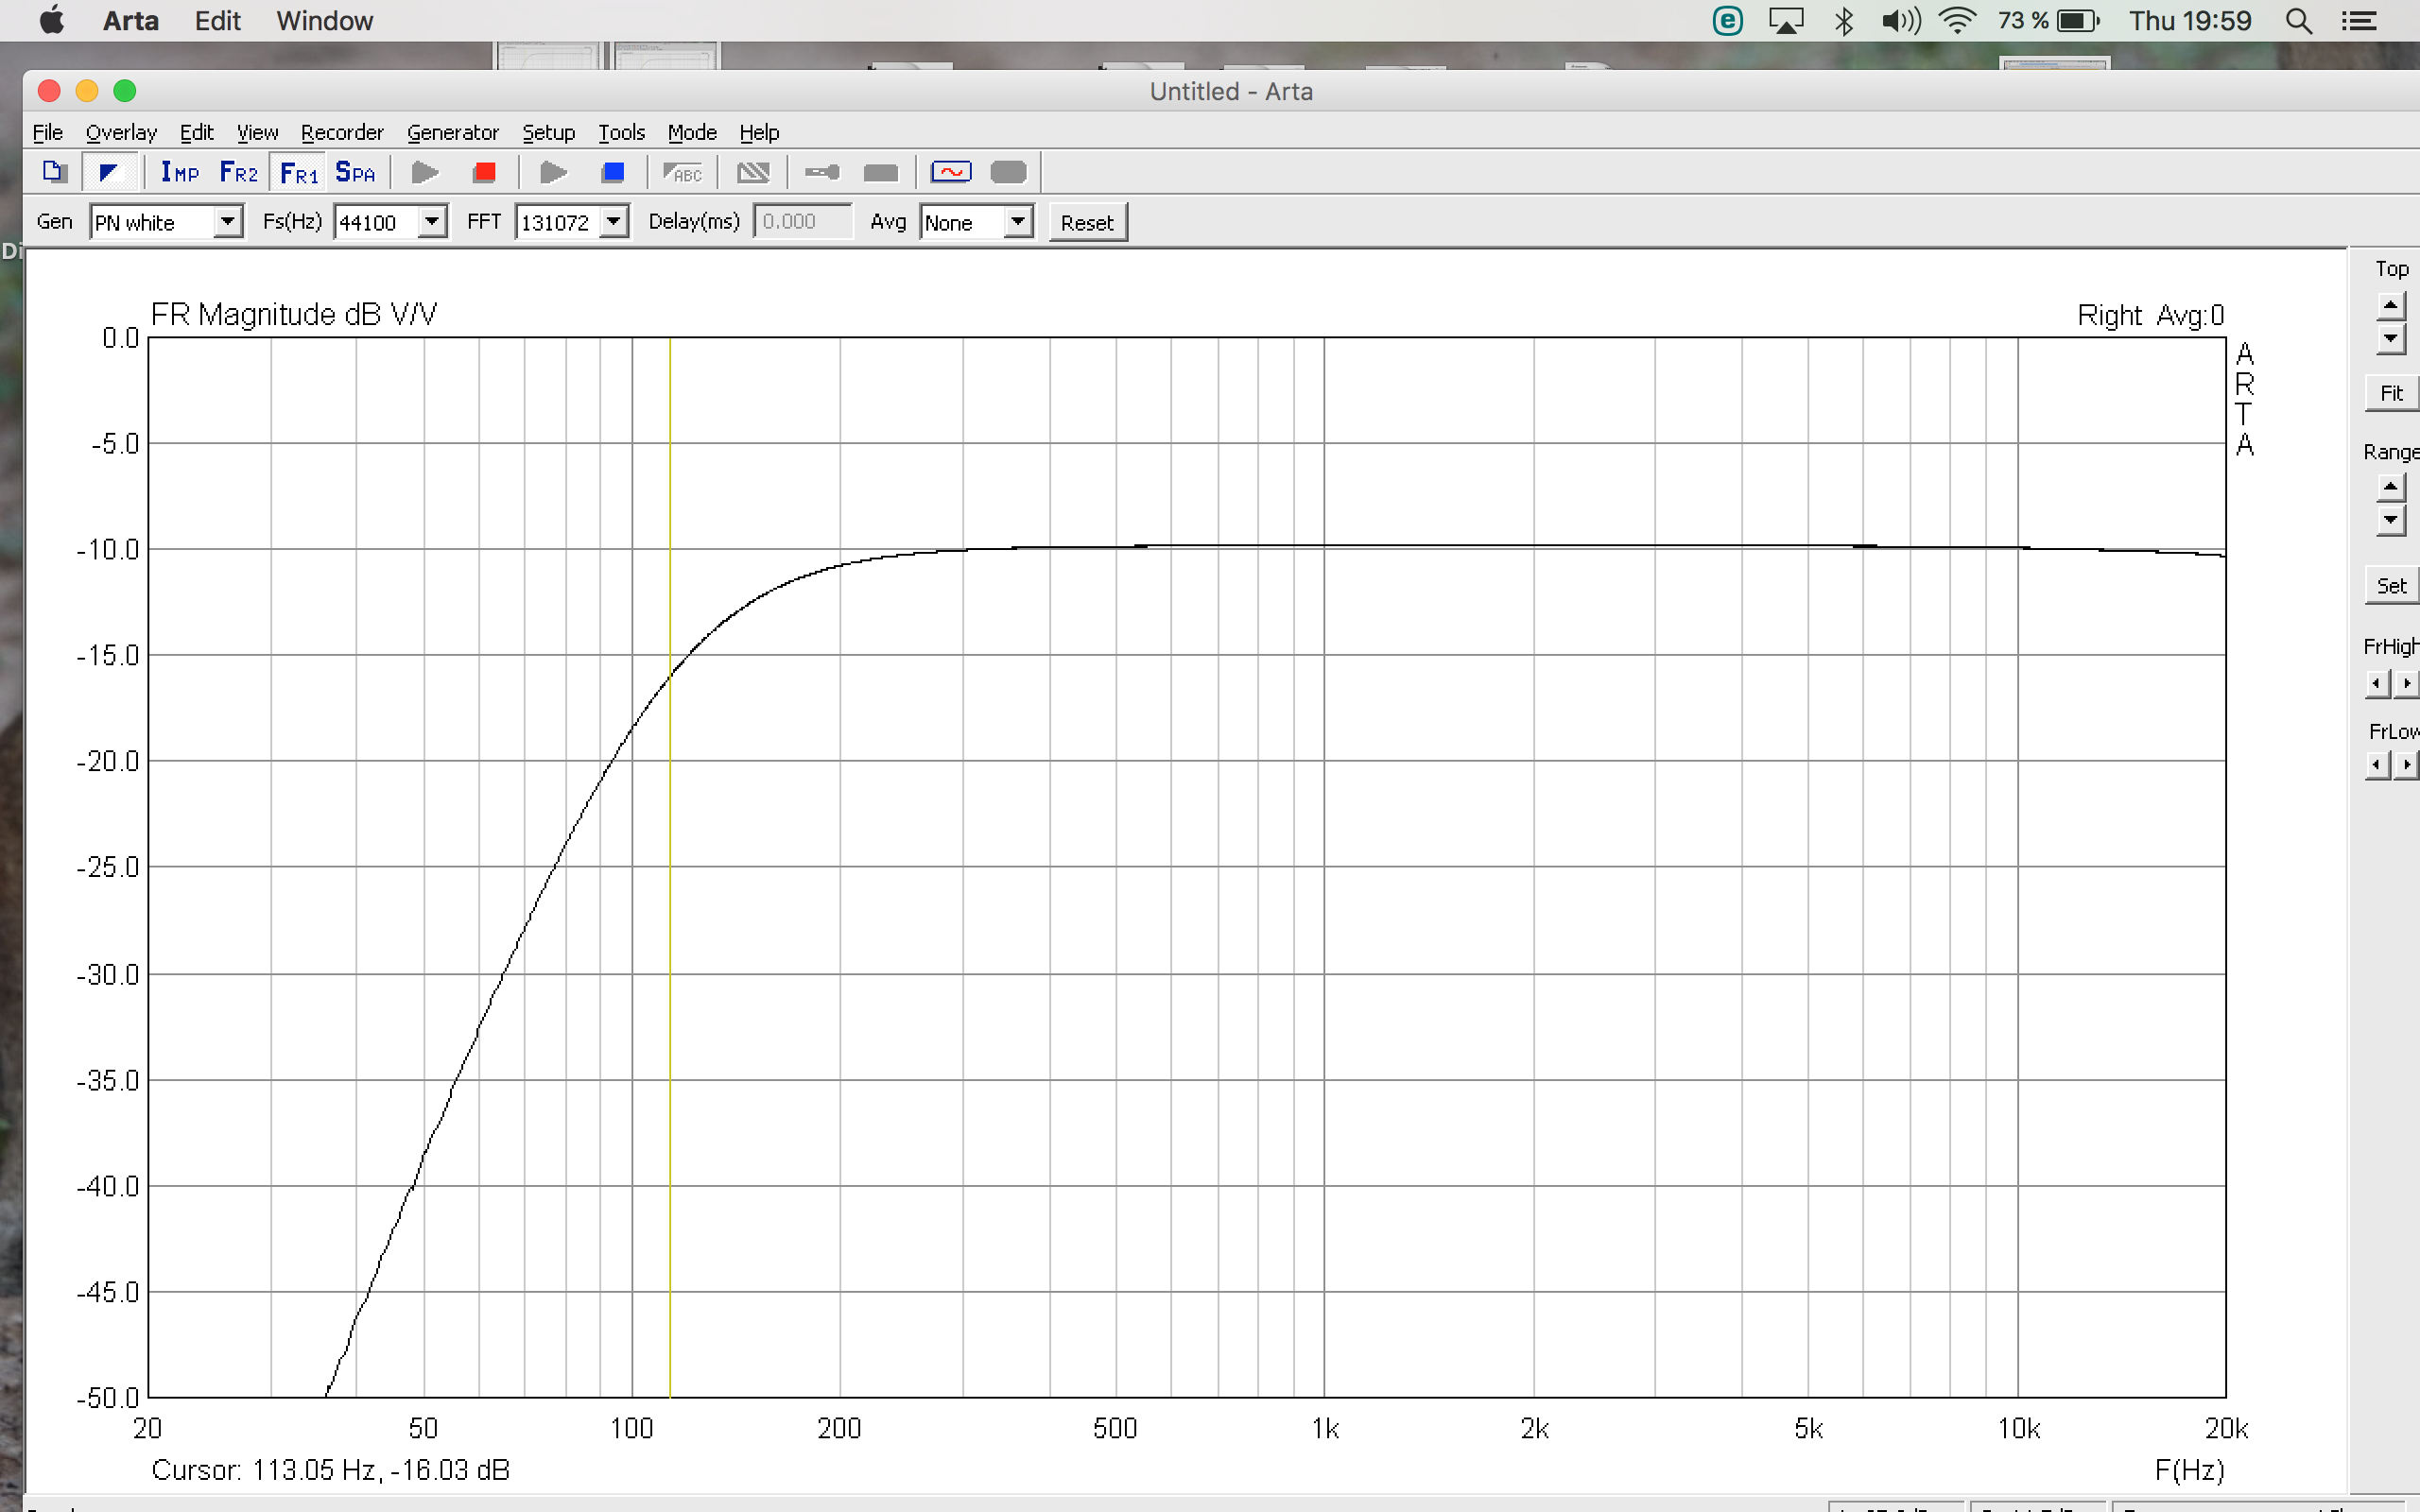
Task: Open the Arta menu in macOS menu bar
Action: click(x=131, y=21)
